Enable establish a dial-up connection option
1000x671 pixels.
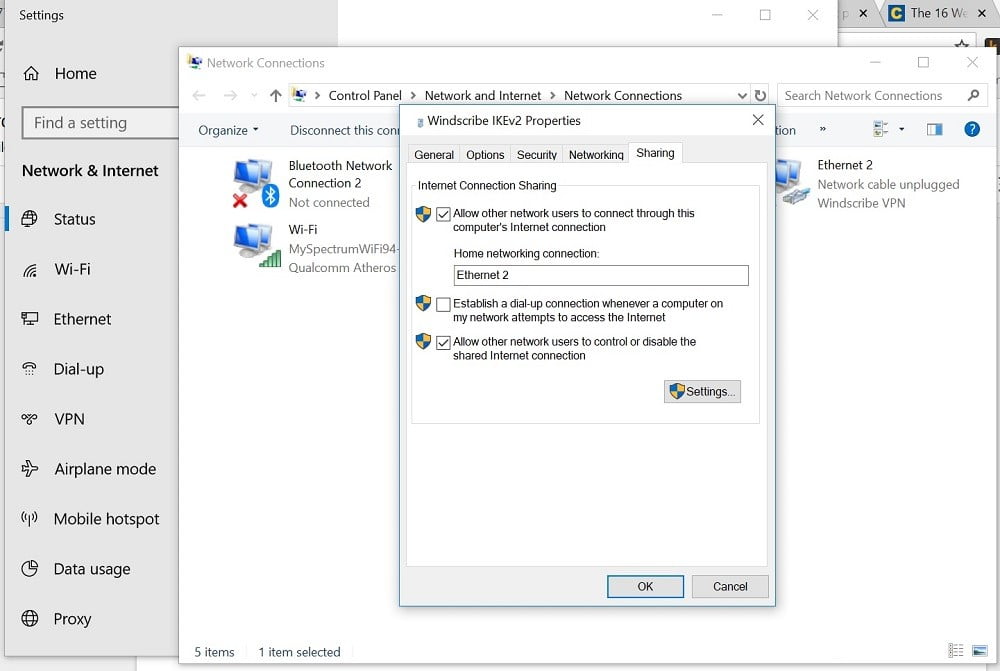tap(442, 303)
